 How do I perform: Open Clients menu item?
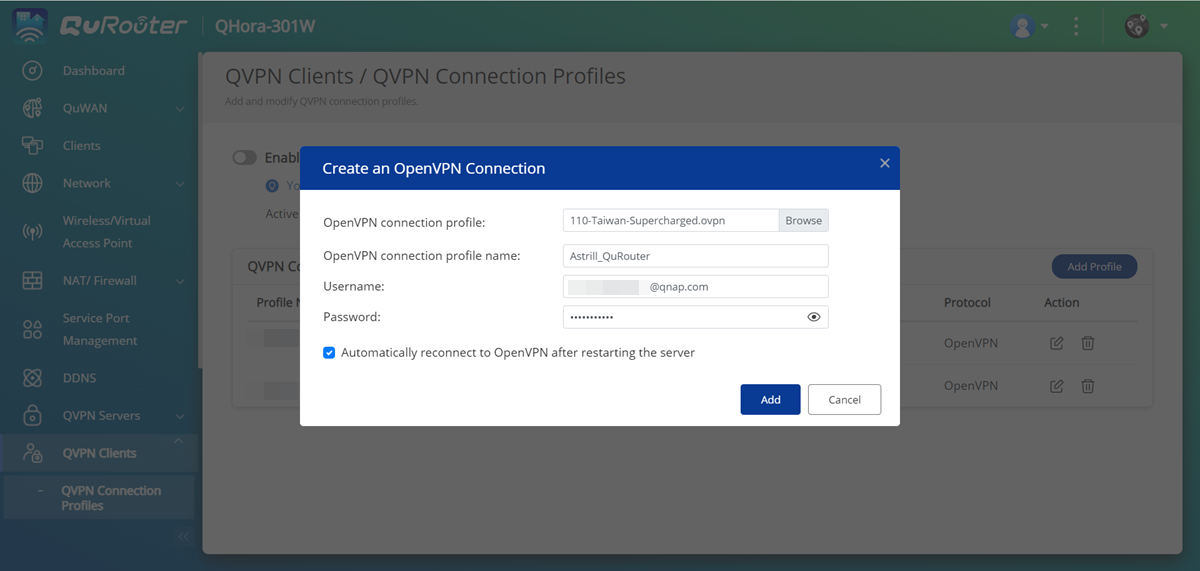click(81, 146)
